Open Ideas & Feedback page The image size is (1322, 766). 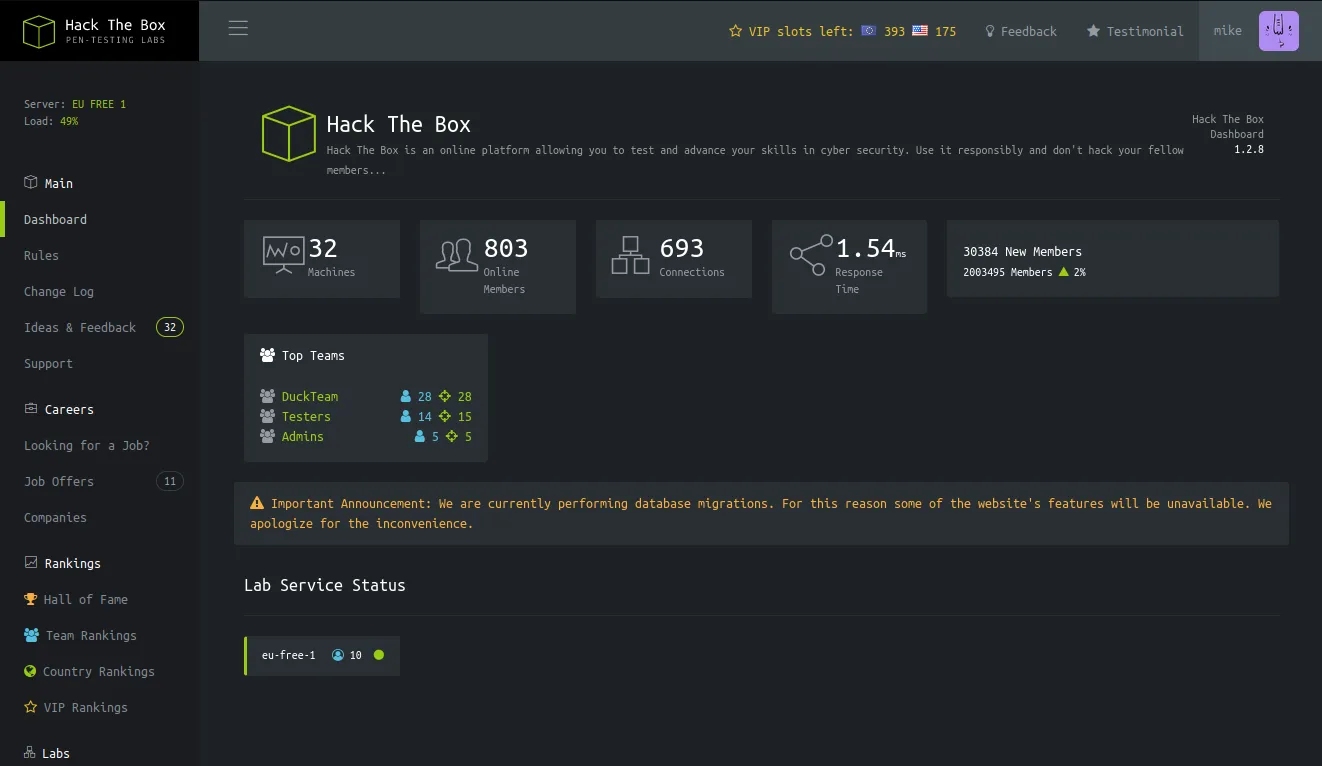(80, 327)
